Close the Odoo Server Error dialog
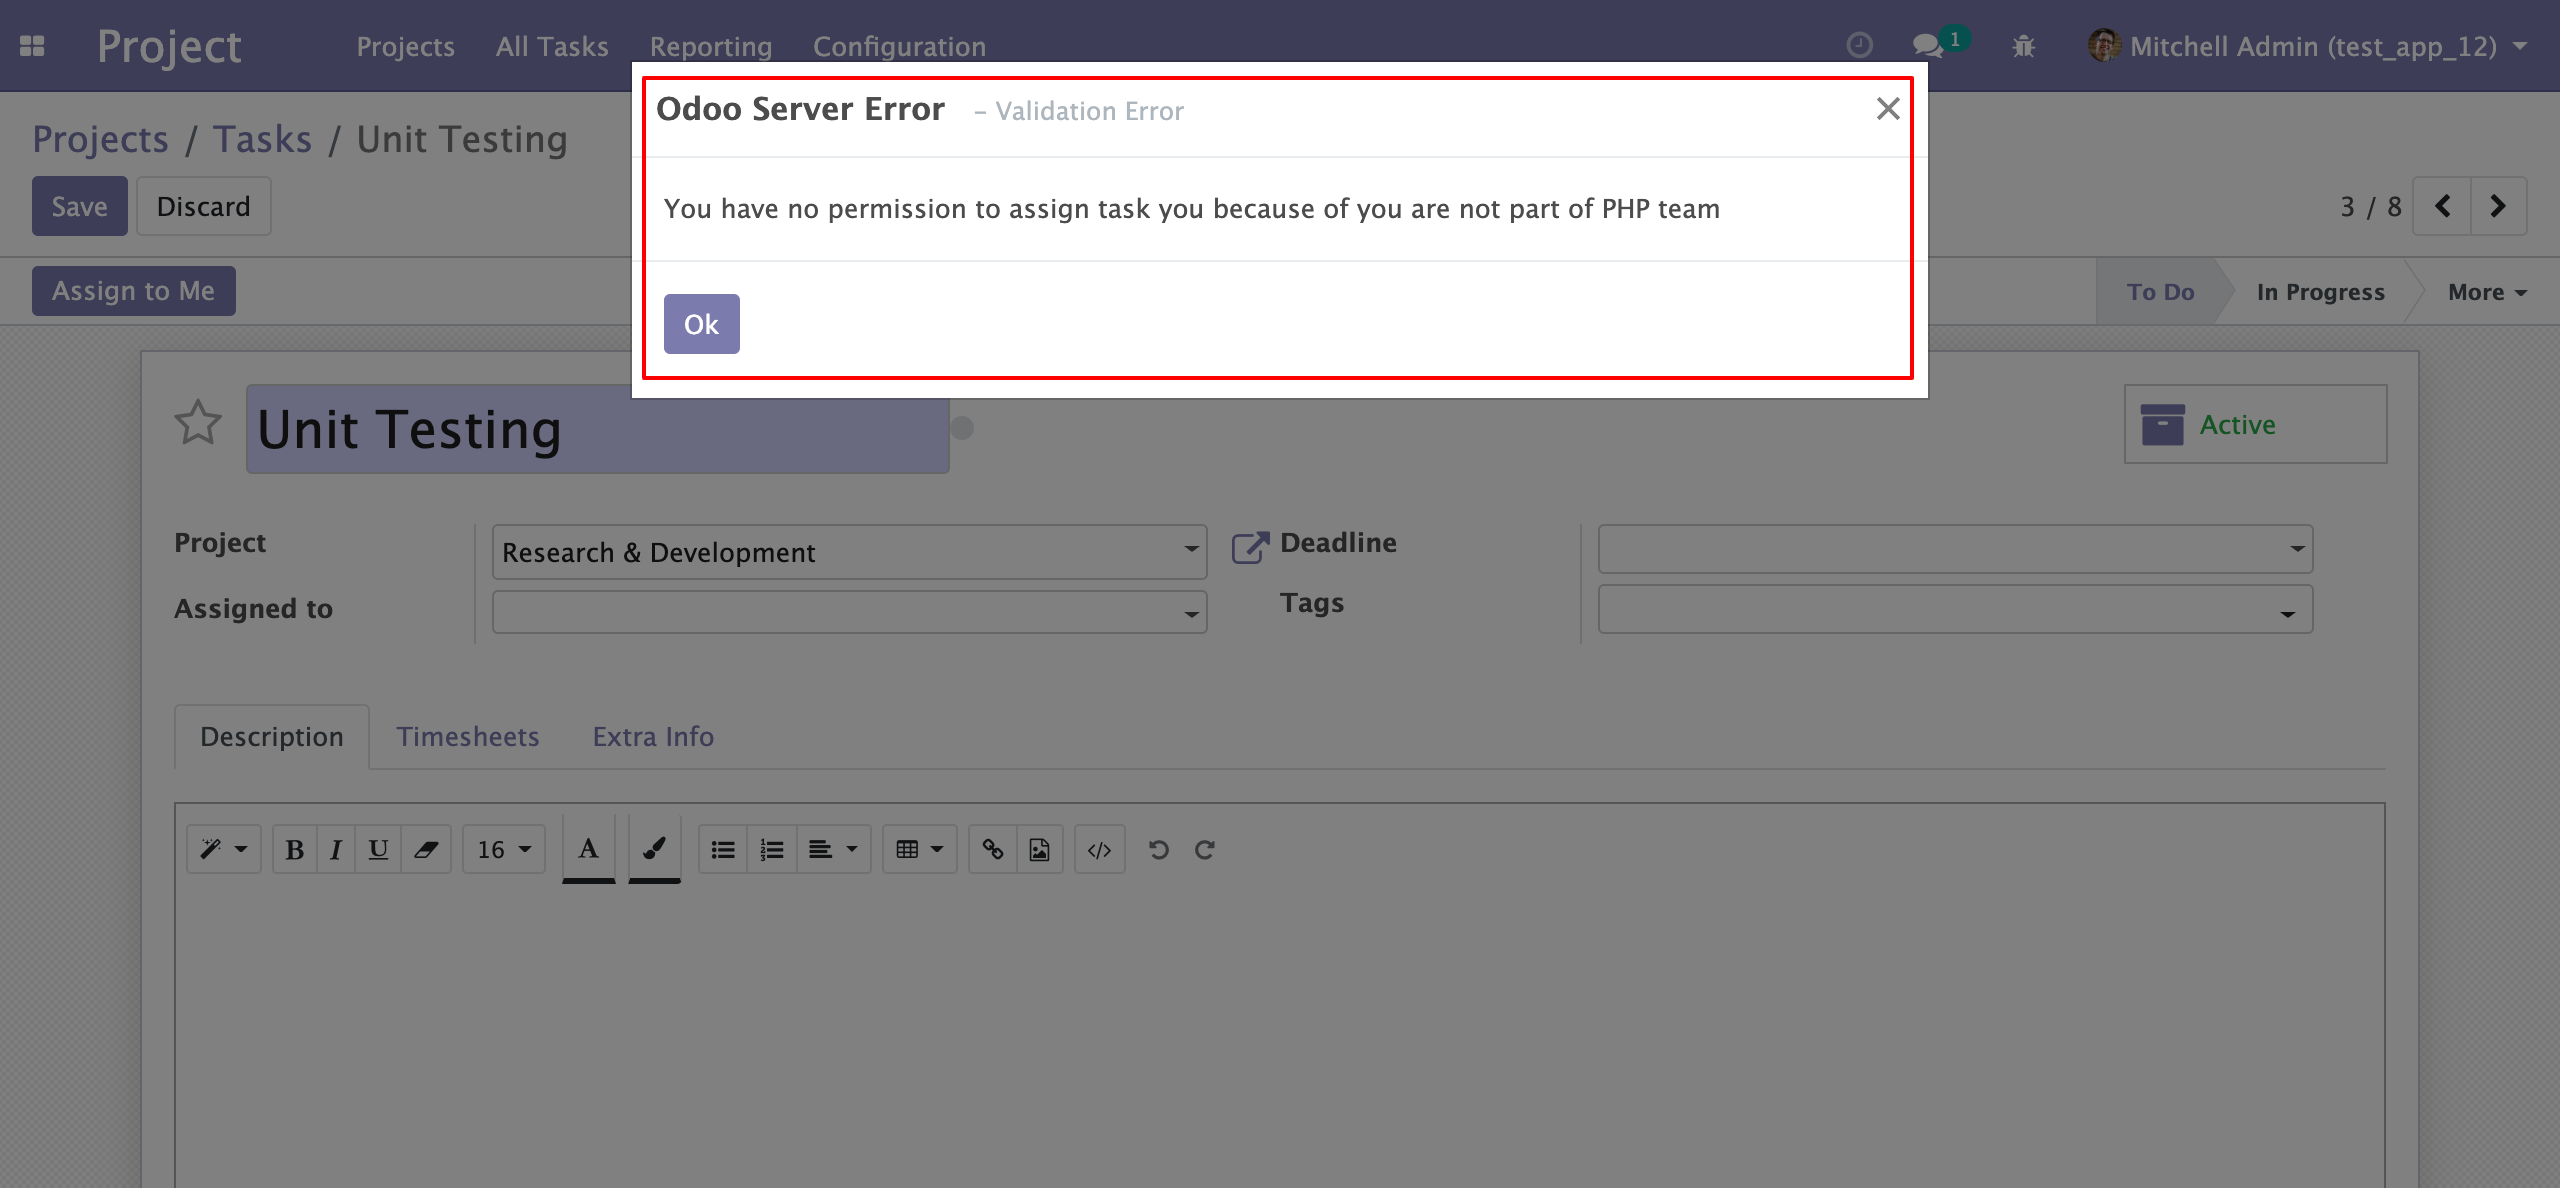The width and height of the screenshot is (2560, 1188). (1888, 108)
